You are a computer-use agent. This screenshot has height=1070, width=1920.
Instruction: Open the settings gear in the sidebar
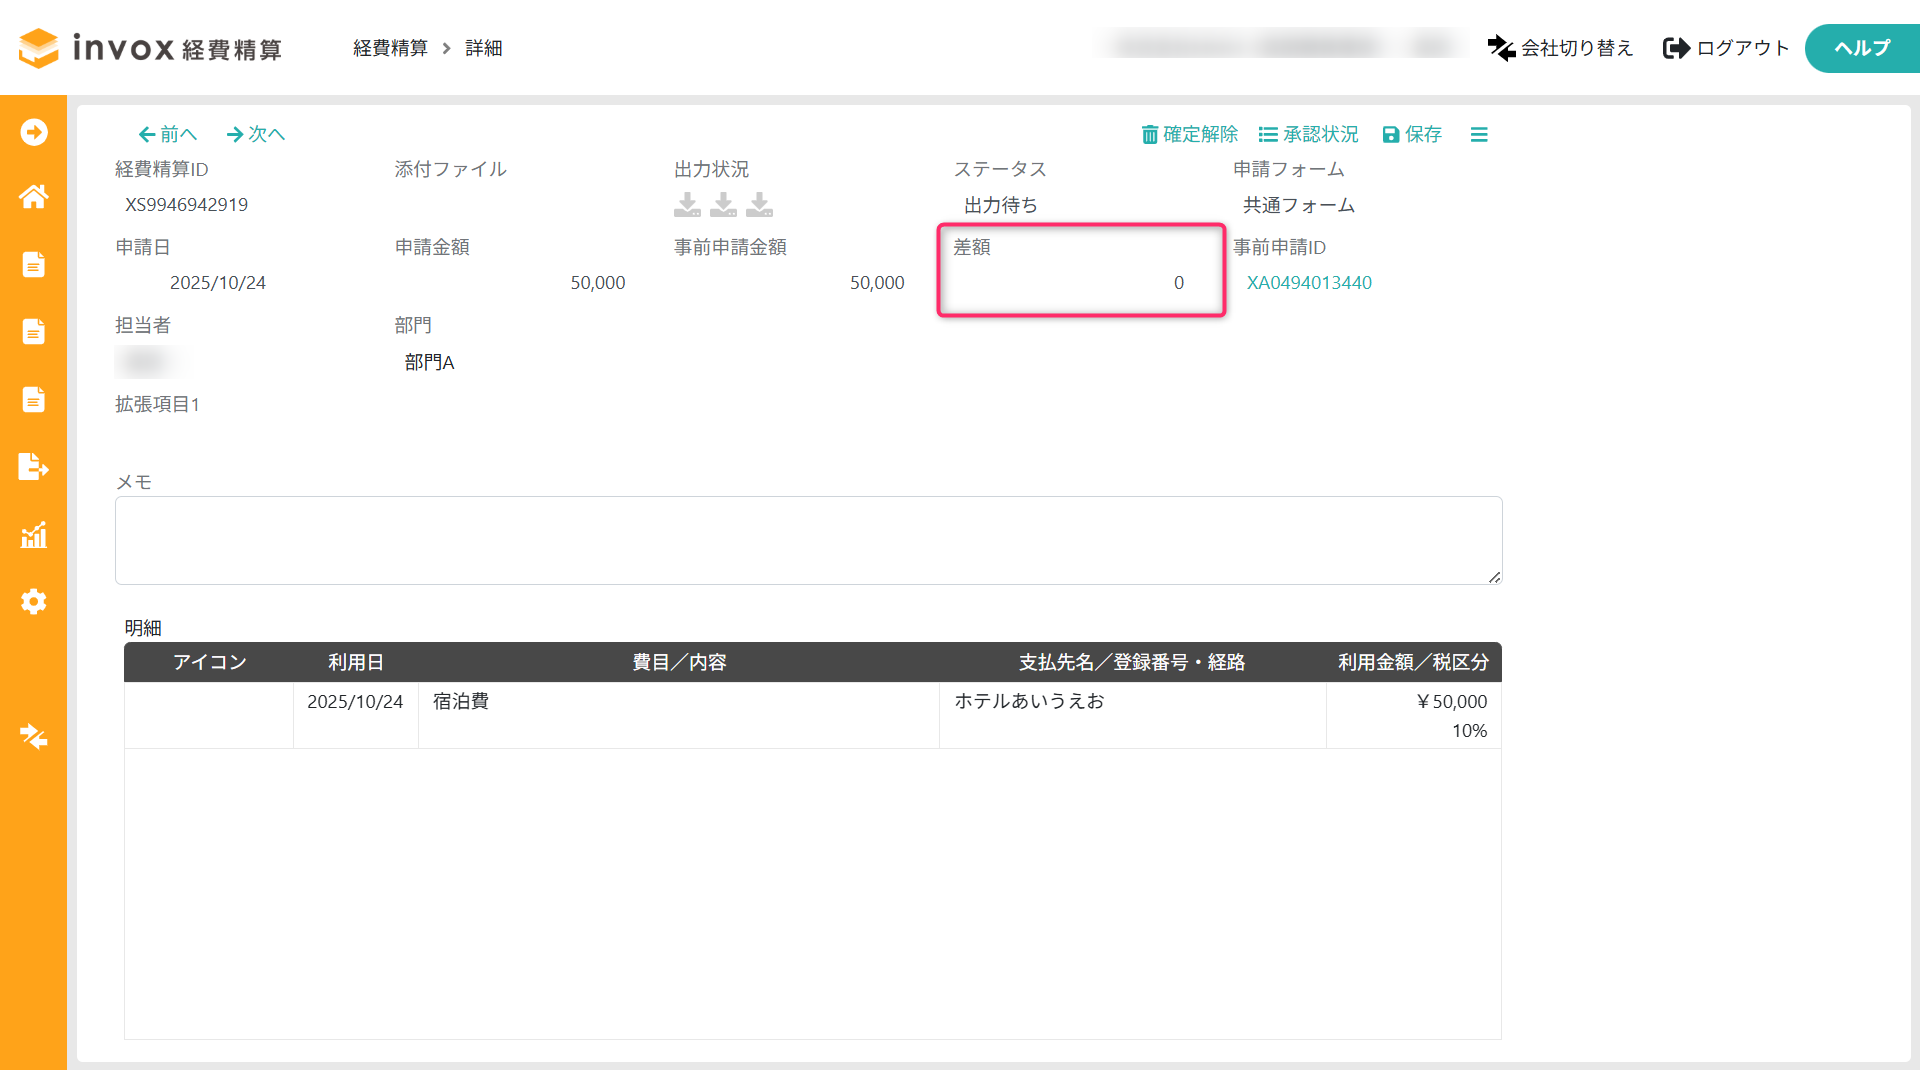(x=33, y=602)
